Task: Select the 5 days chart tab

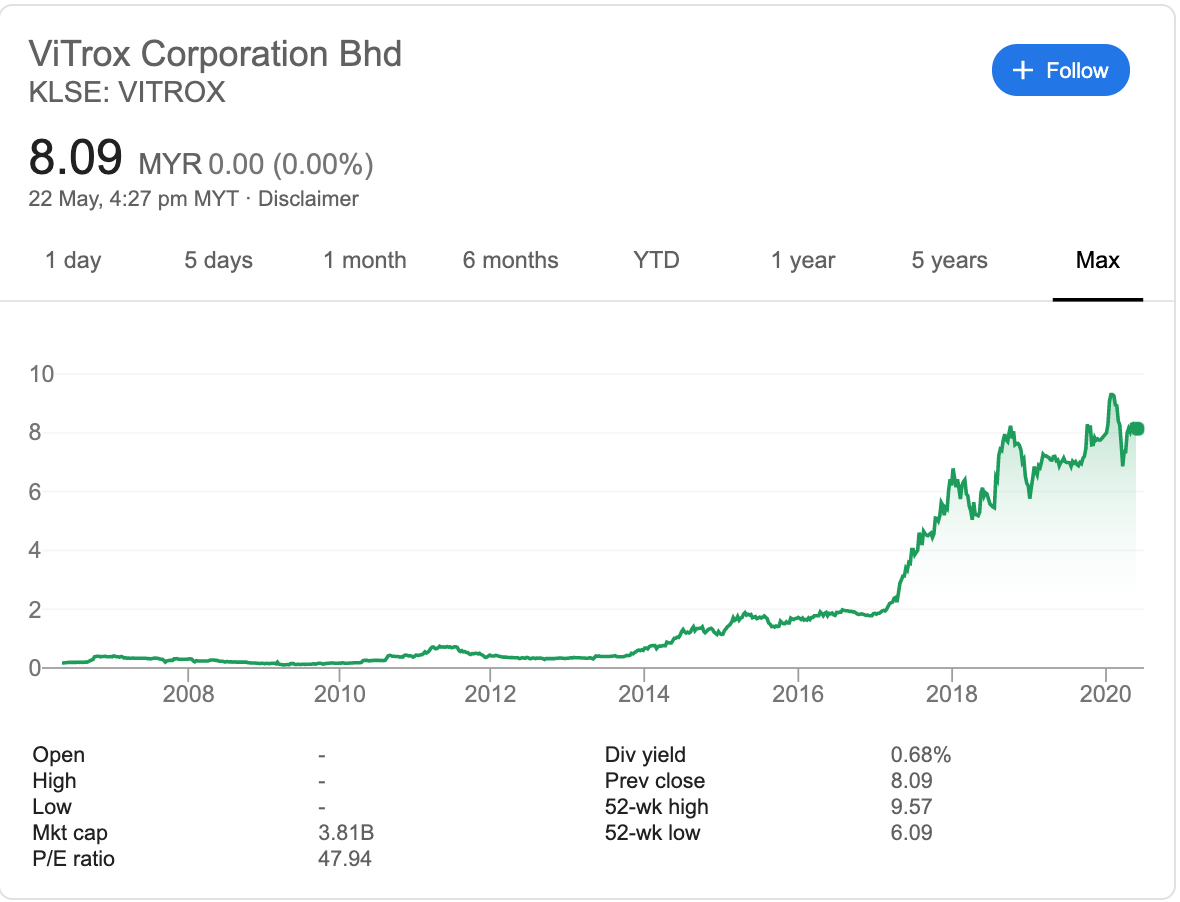Action: tap(218, 261)
